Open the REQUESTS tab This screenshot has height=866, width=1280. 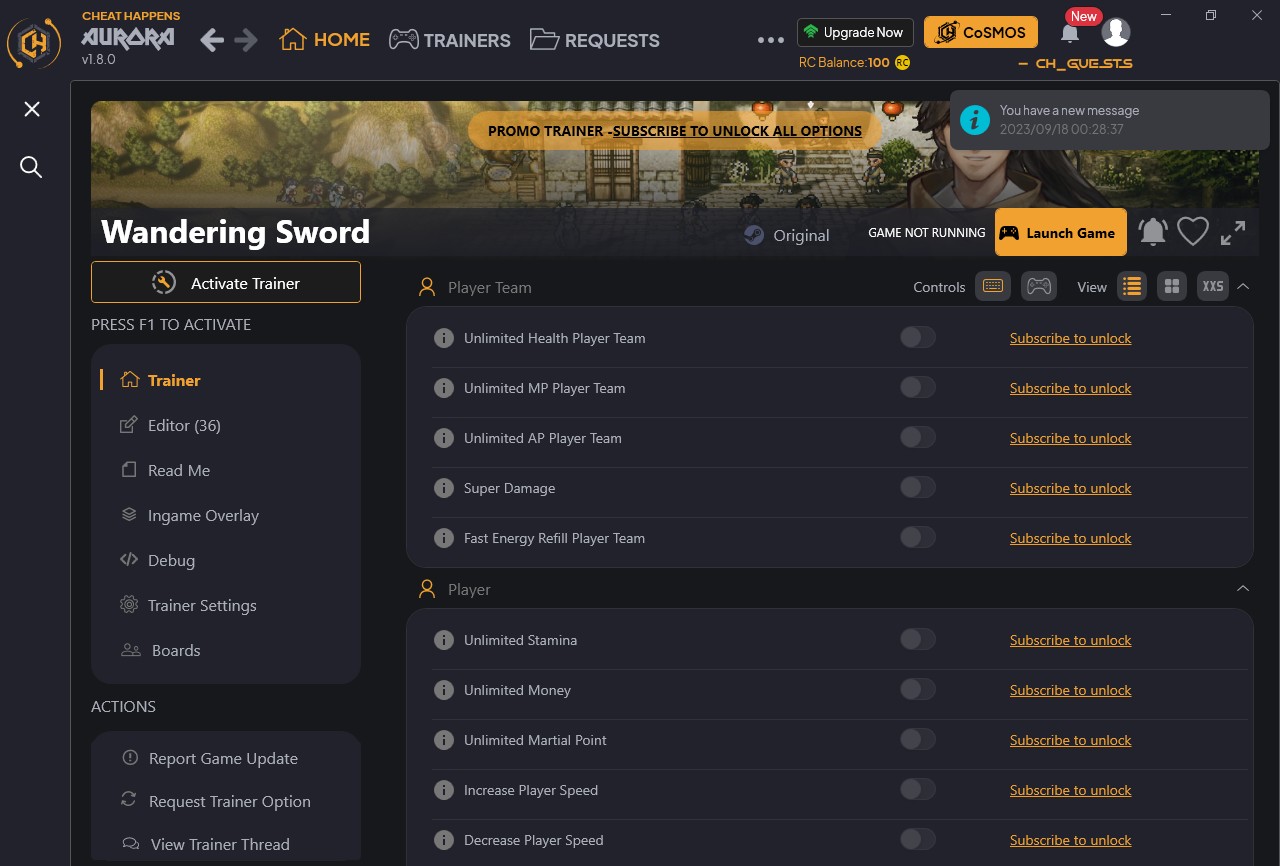pyautogui.click(x=595, y=40)
